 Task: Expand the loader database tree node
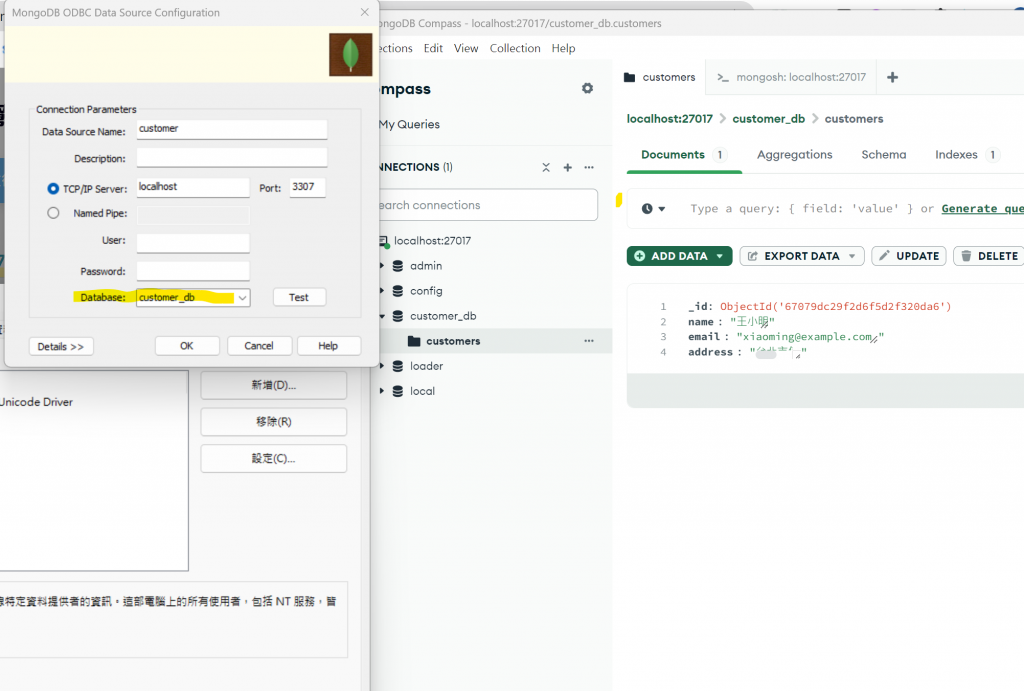point(382,366)
